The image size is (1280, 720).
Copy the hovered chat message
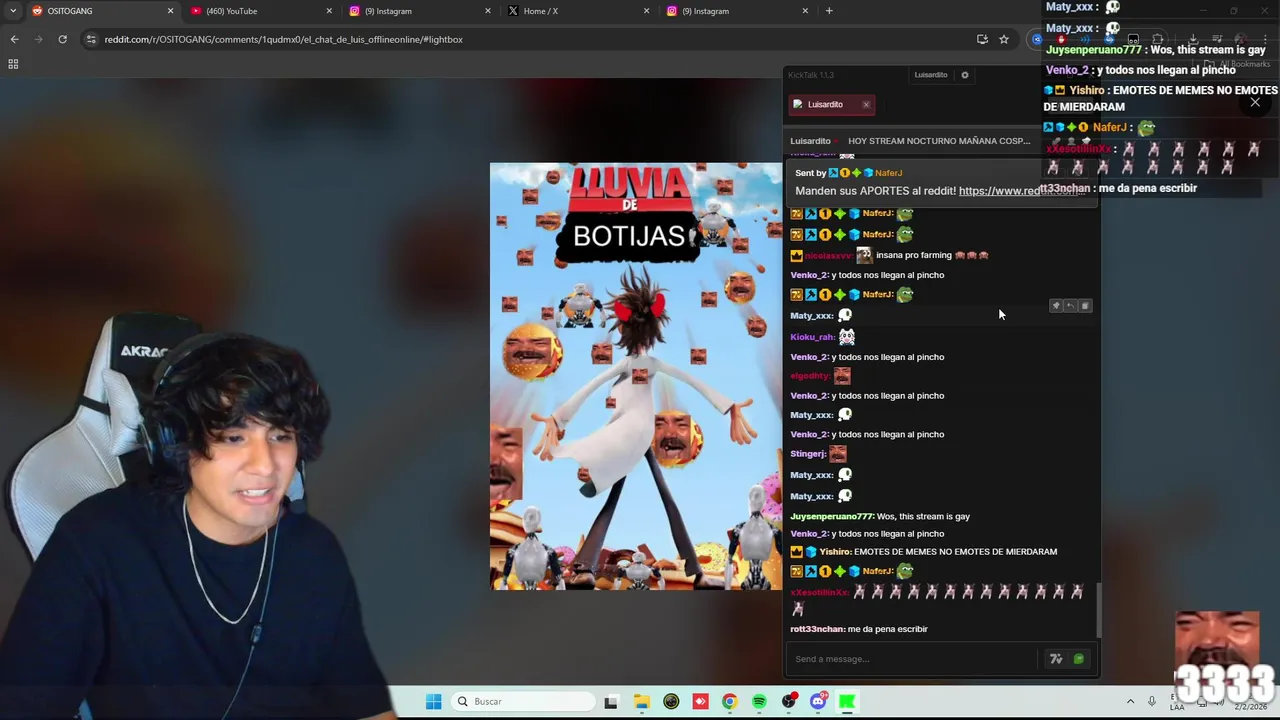(1085, 306)
